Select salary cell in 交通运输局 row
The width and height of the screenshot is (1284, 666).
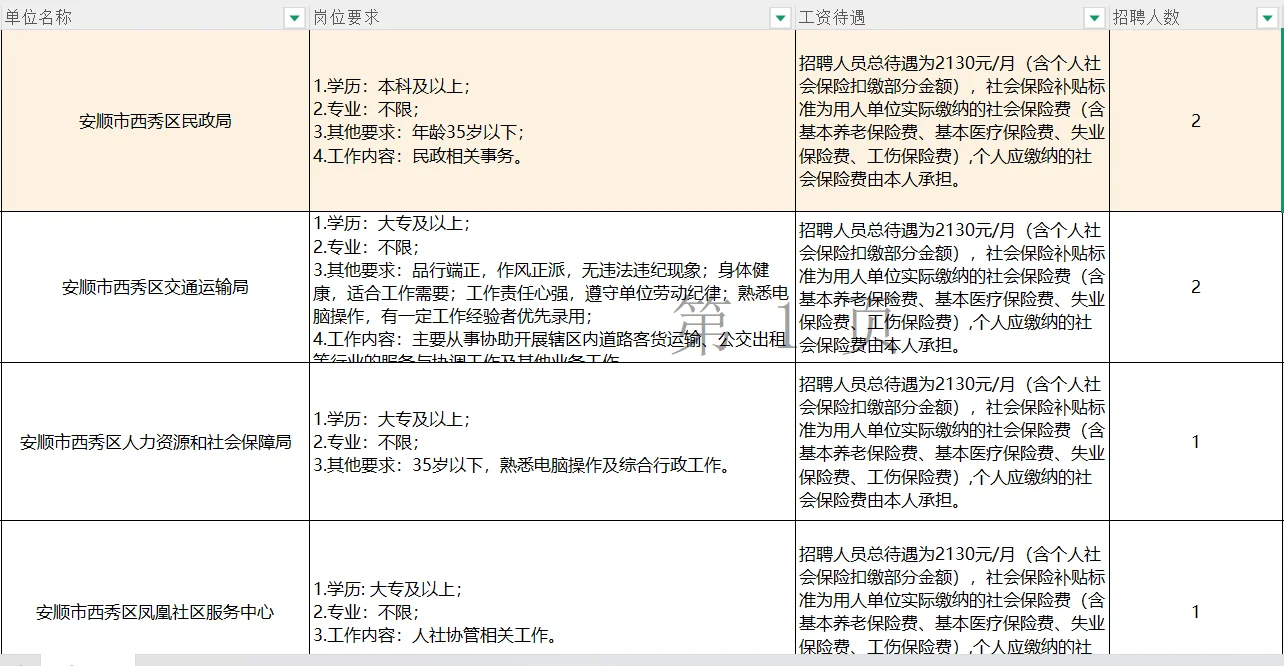tap(952, 287)
